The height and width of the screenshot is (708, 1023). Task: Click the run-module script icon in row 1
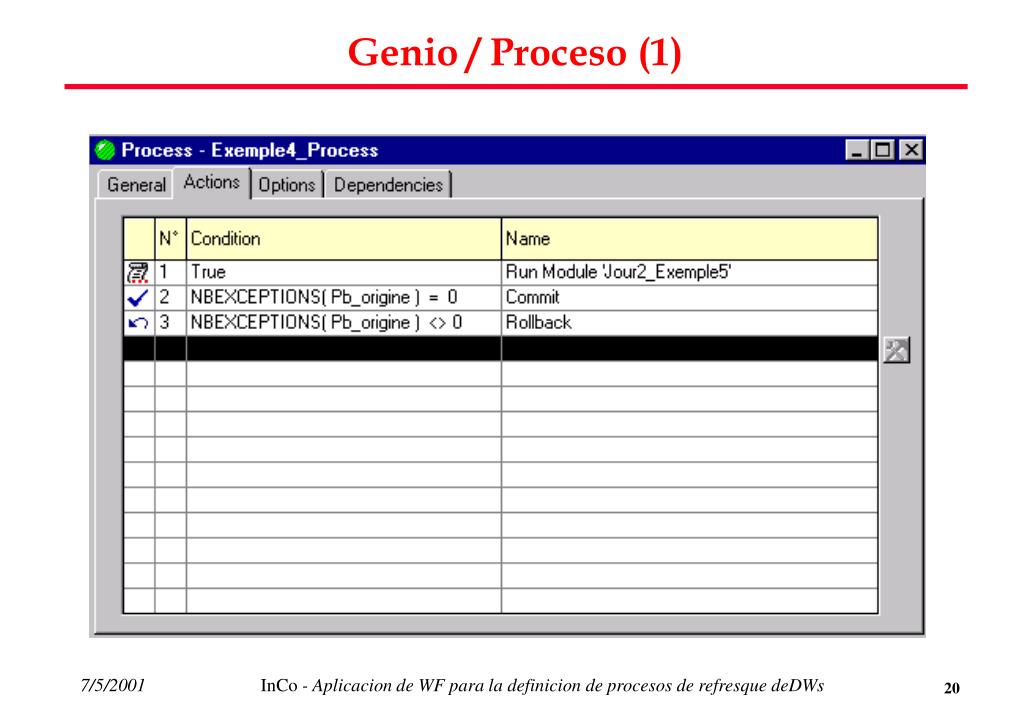click(138, 272)
